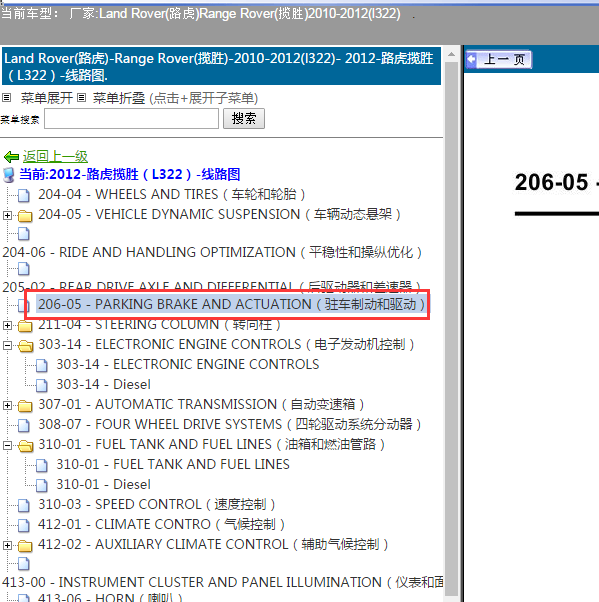Select 206-05 PARKING BRAKE AND ACTUATION
The image size is (599, 602).
pos(232,304)
